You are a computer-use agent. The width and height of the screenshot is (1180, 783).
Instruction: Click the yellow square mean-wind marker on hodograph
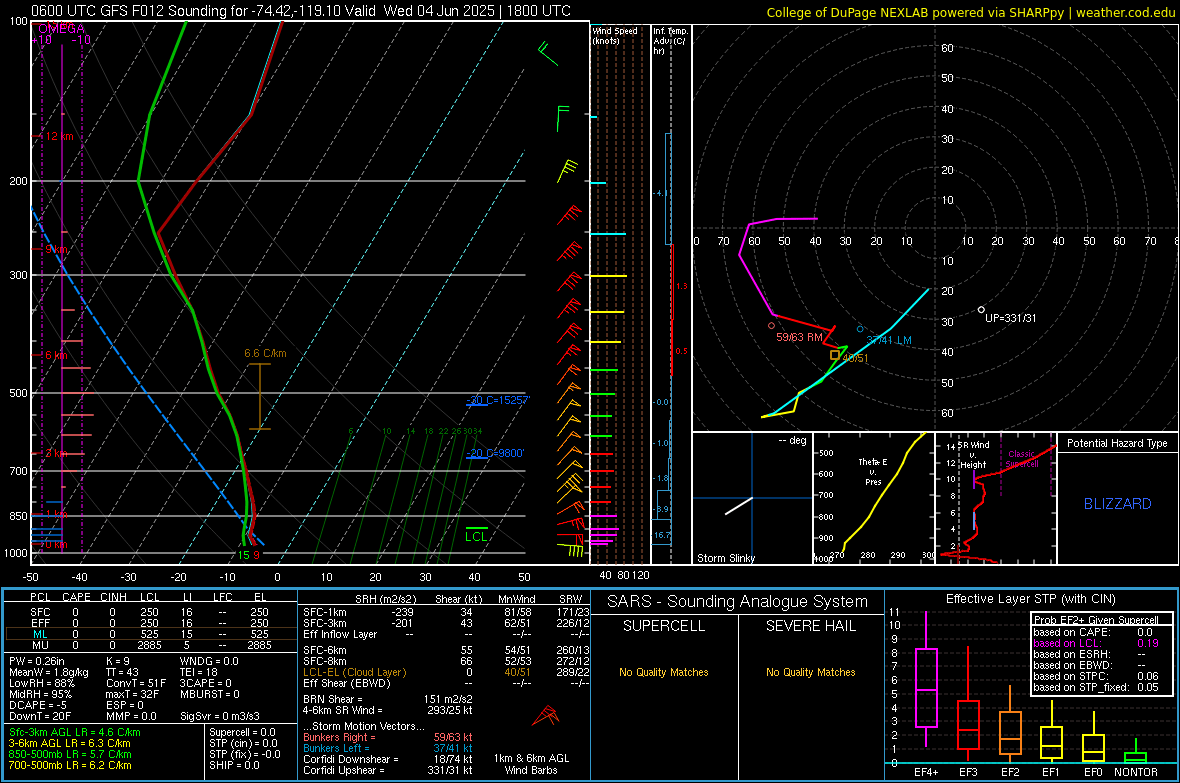[x=835, y=355]
